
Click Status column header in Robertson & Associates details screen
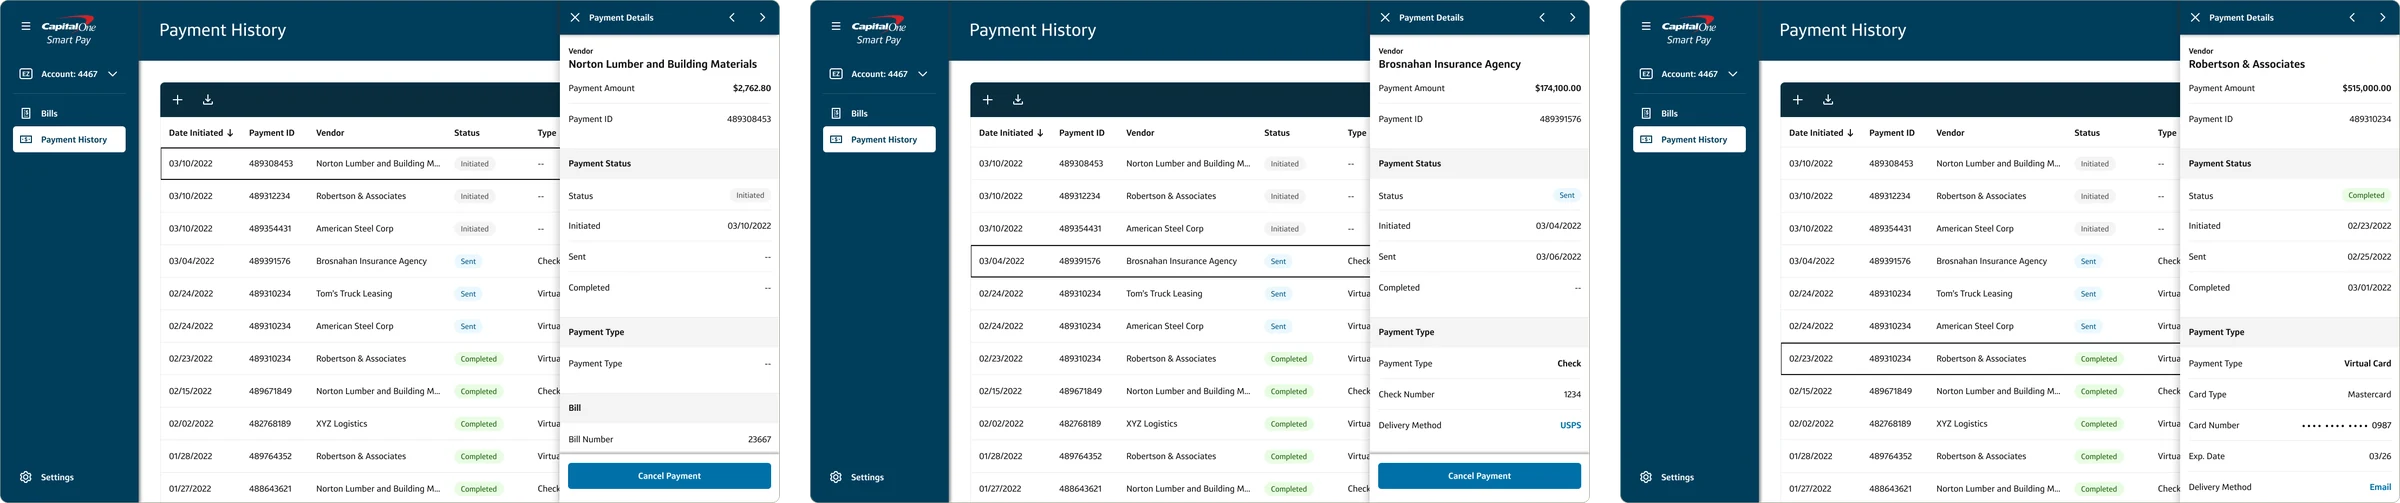2087,133
